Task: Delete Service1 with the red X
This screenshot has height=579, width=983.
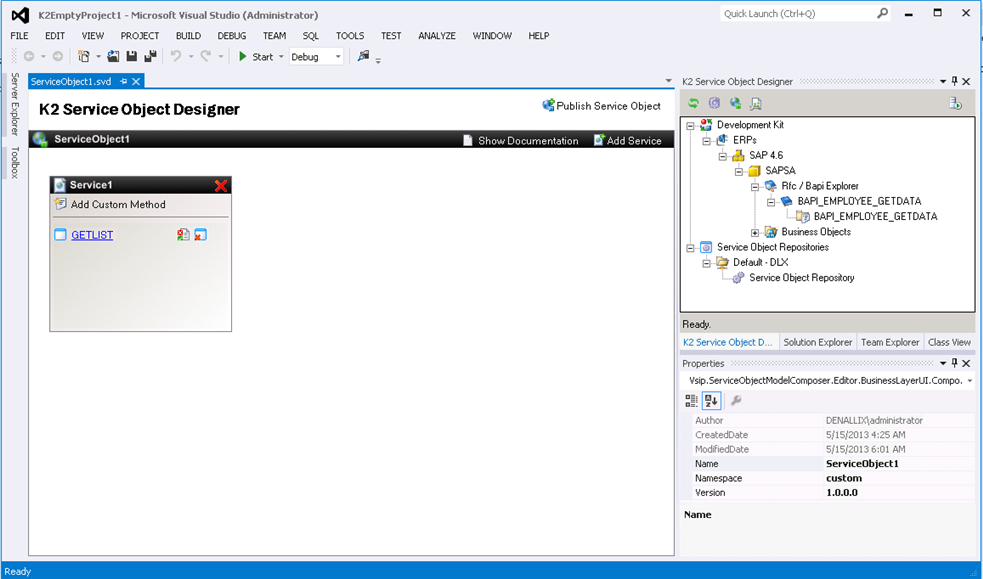Action: pyautogui.click(x=221, y=185)
